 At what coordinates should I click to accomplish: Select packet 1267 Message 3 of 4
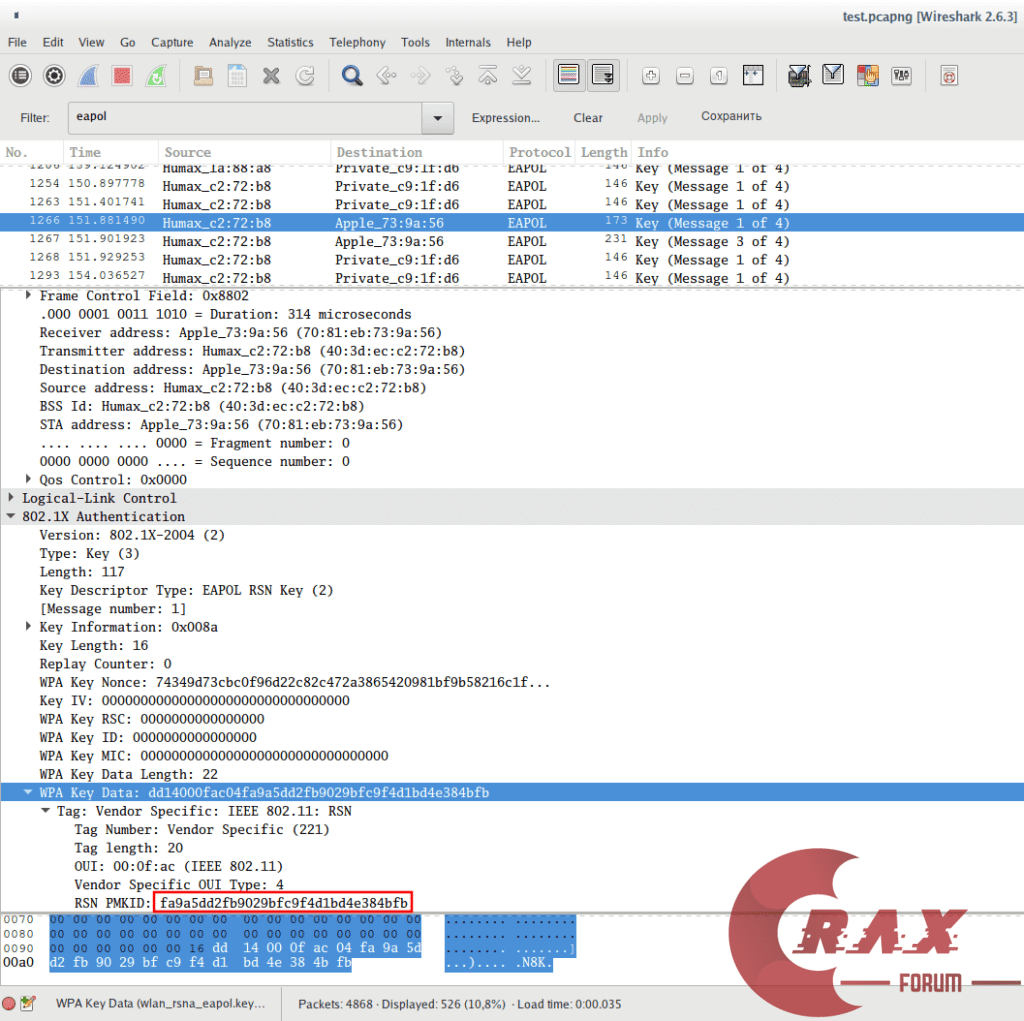pyautogui.click(x=512, y=241)
